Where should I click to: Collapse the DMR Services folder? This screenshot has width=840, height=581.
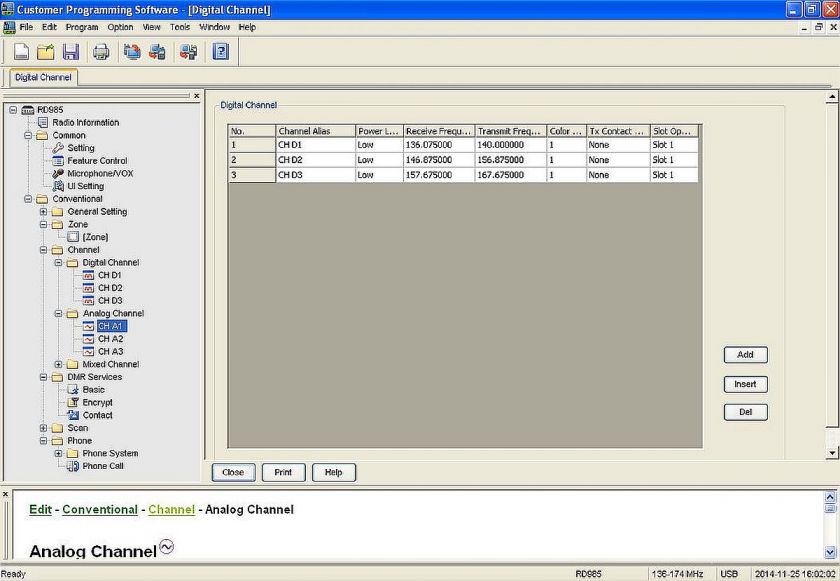pyautogui.click(x=43, y=377)
